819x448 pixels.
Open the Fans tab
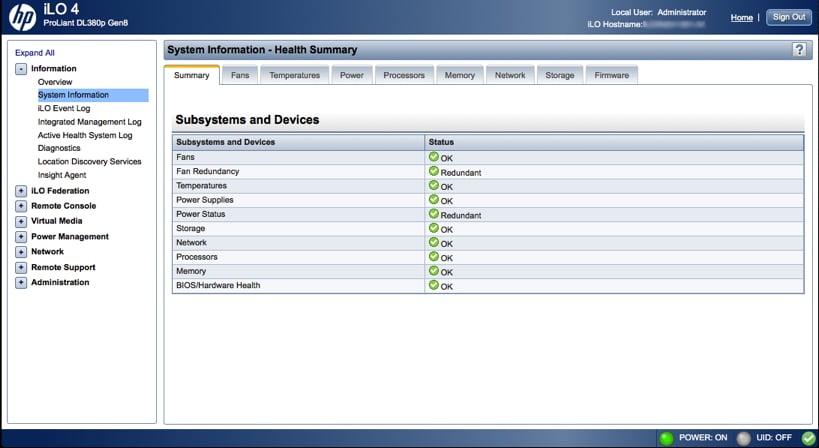(240, 75)
